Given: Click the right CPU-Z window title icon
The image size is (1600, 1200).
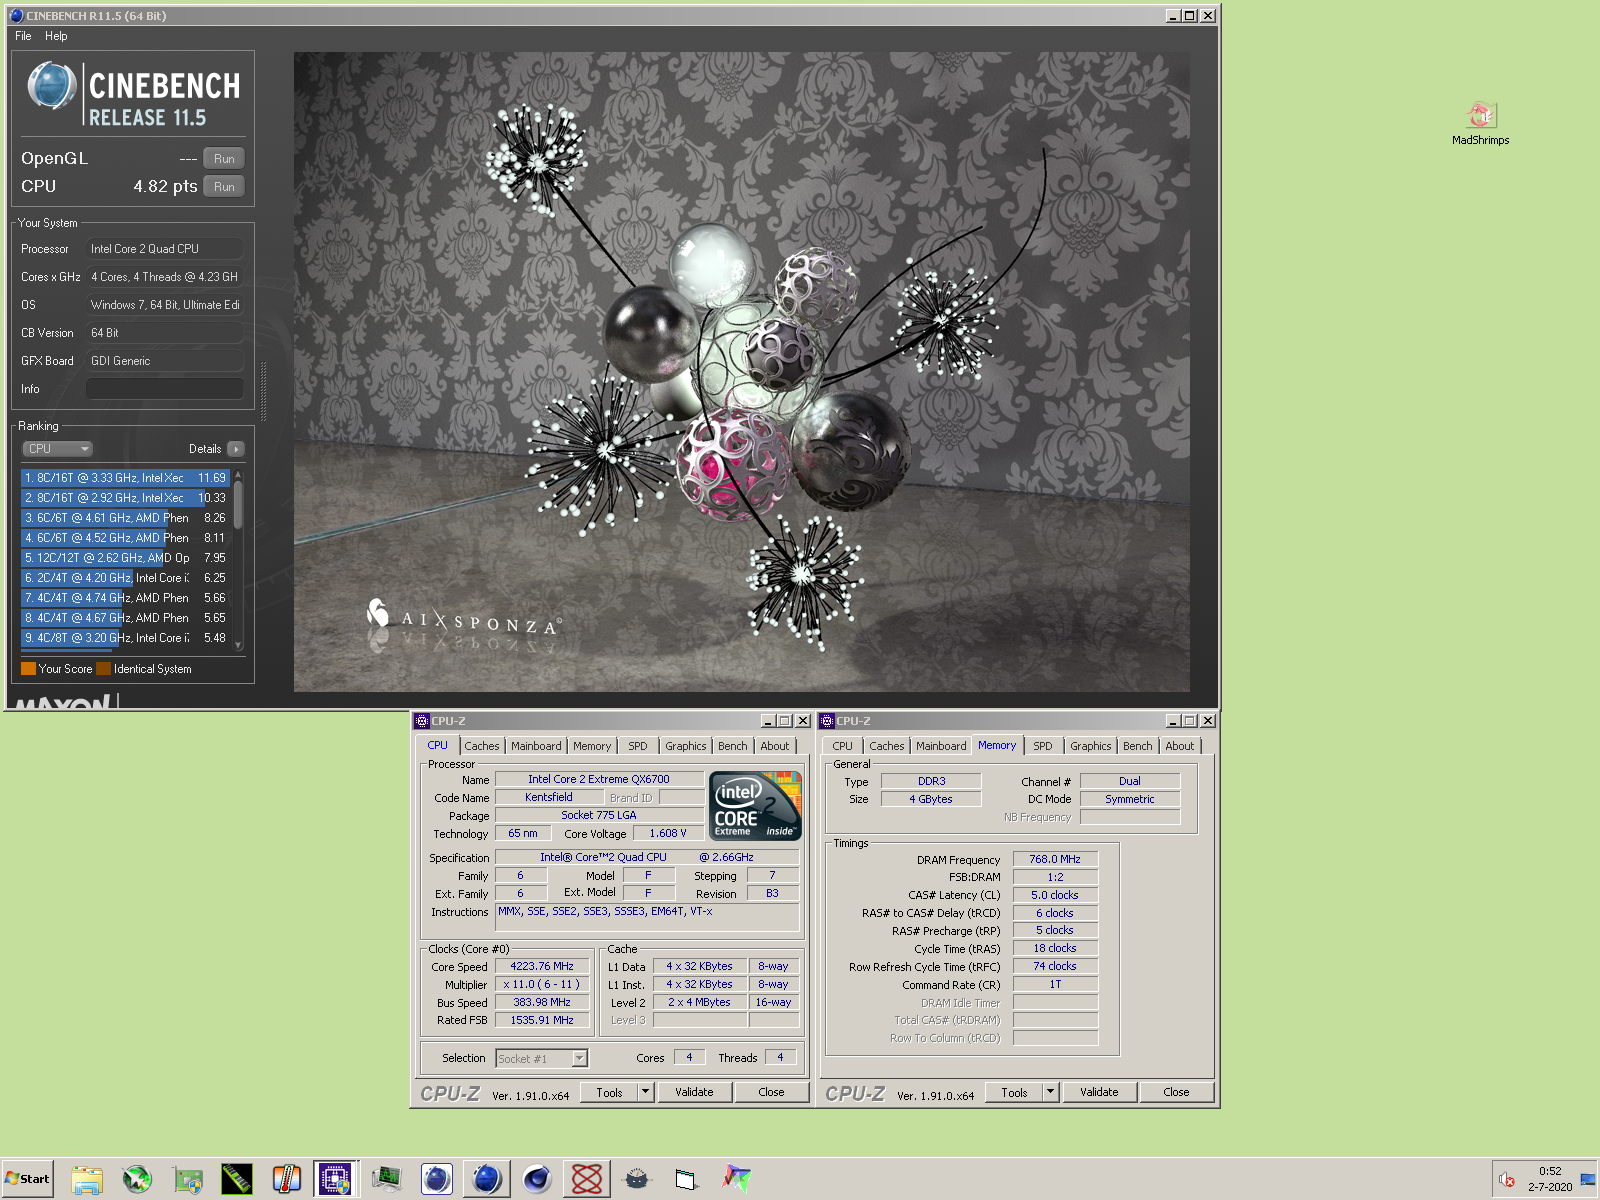Looking at the screenshot, I should point(827,720).
